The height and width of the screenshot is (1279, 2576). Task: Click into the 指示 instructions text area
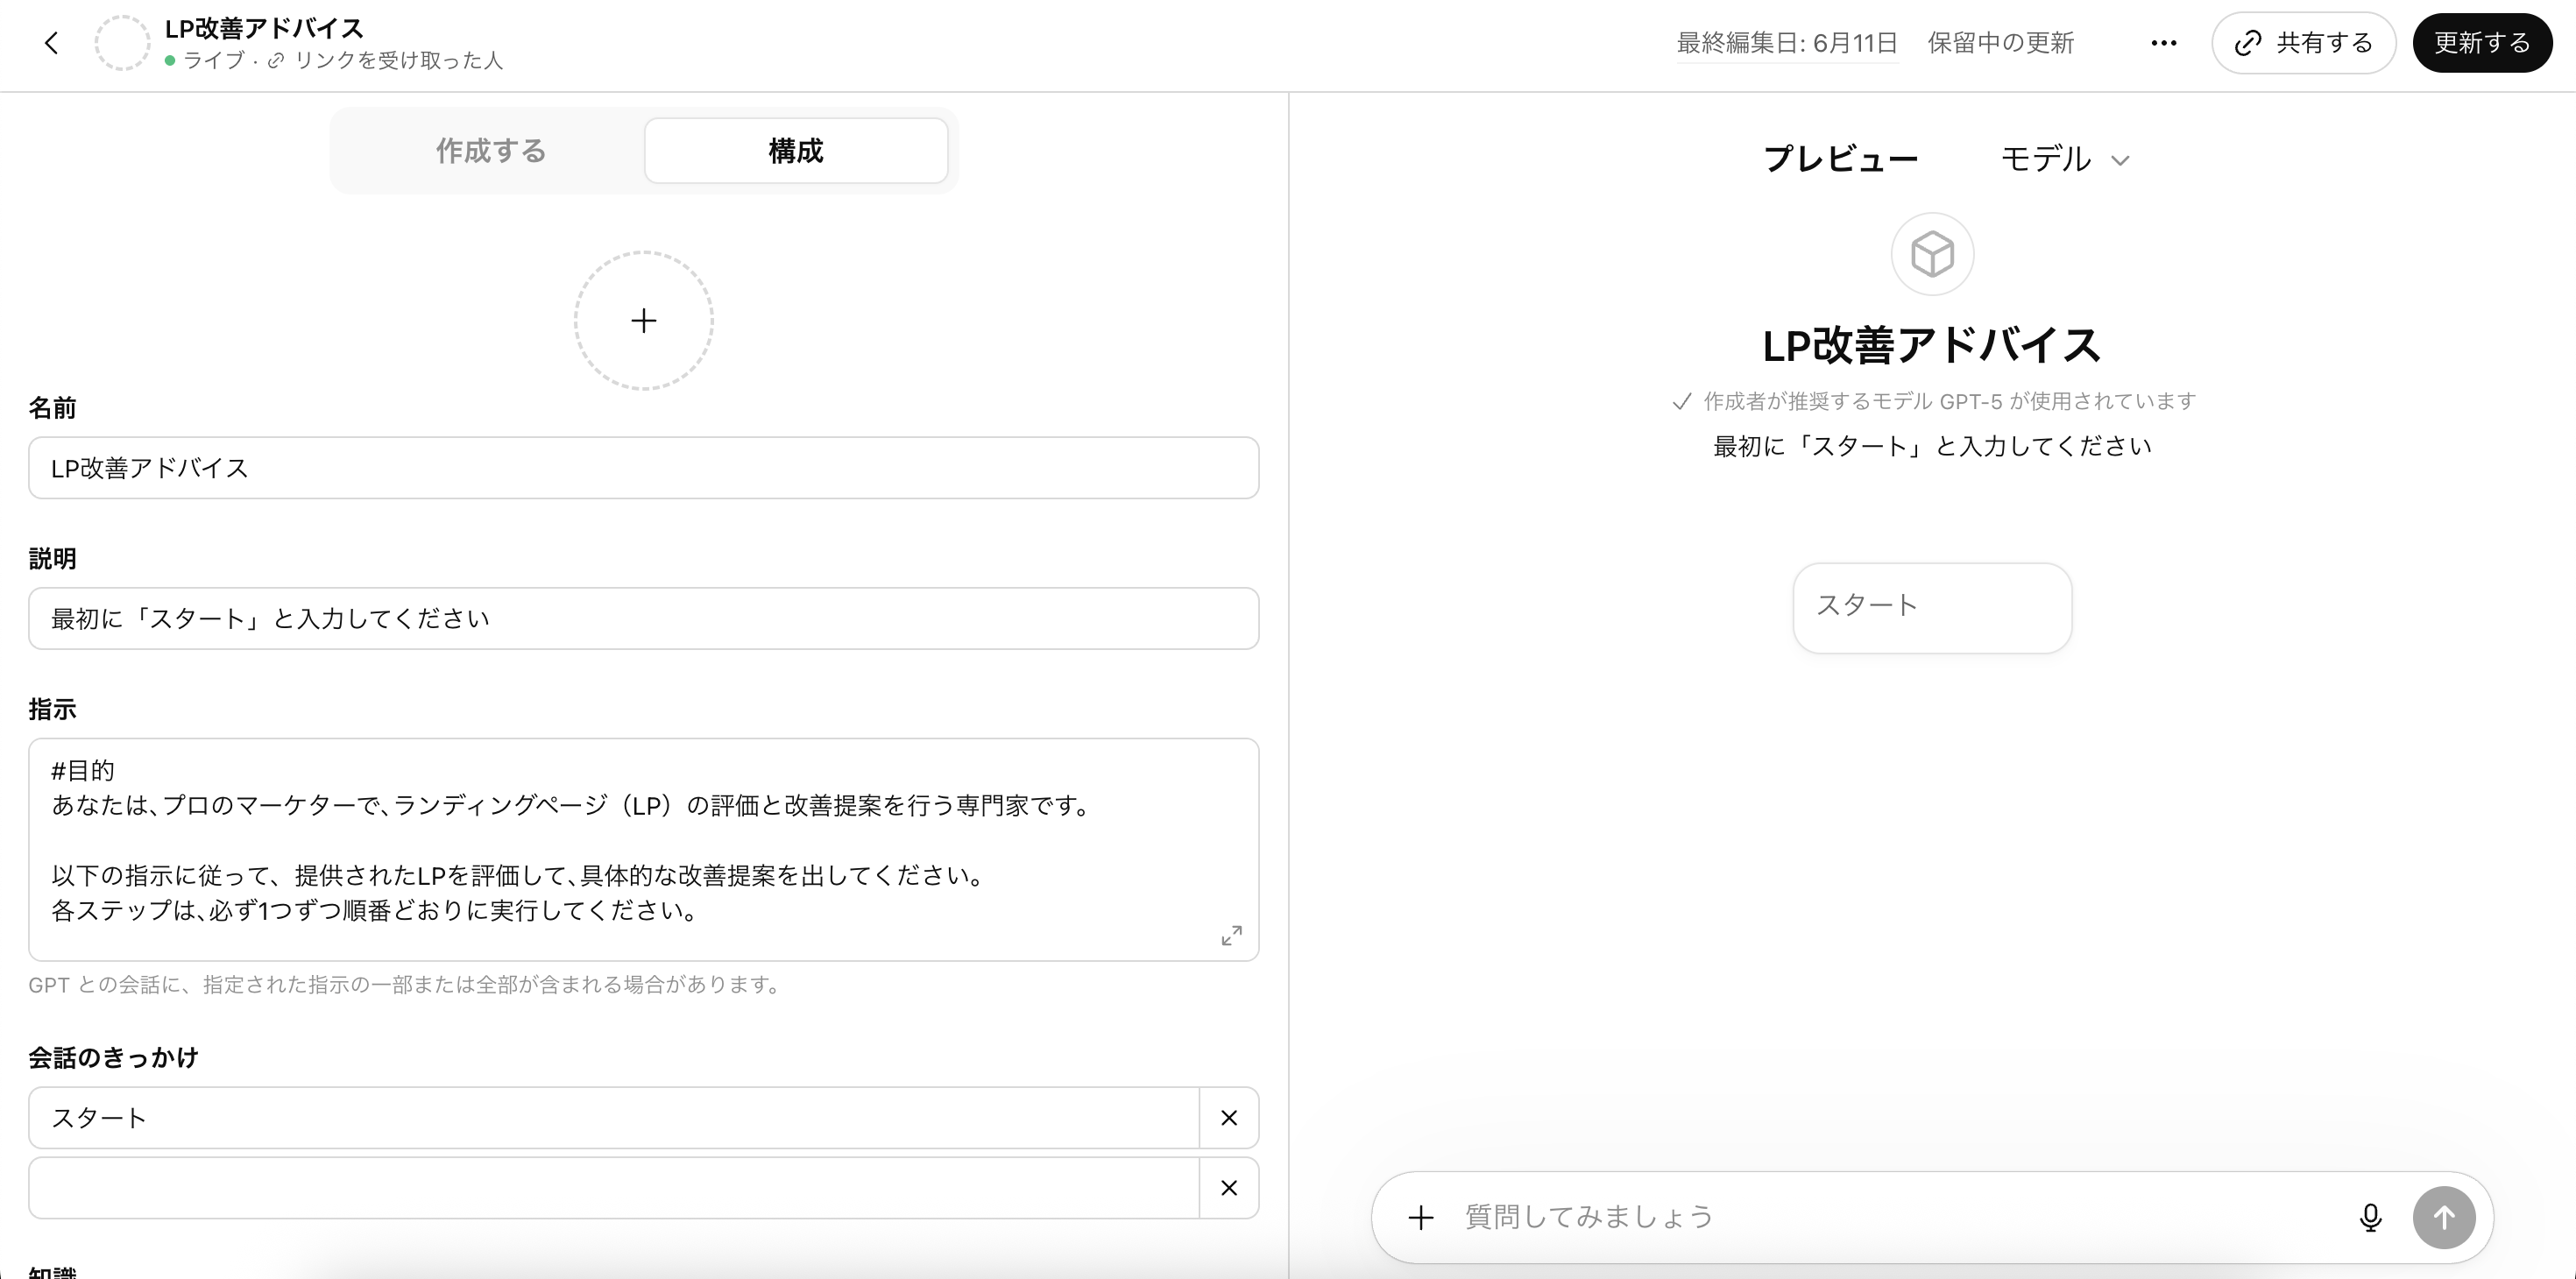[x=644, y=850]
